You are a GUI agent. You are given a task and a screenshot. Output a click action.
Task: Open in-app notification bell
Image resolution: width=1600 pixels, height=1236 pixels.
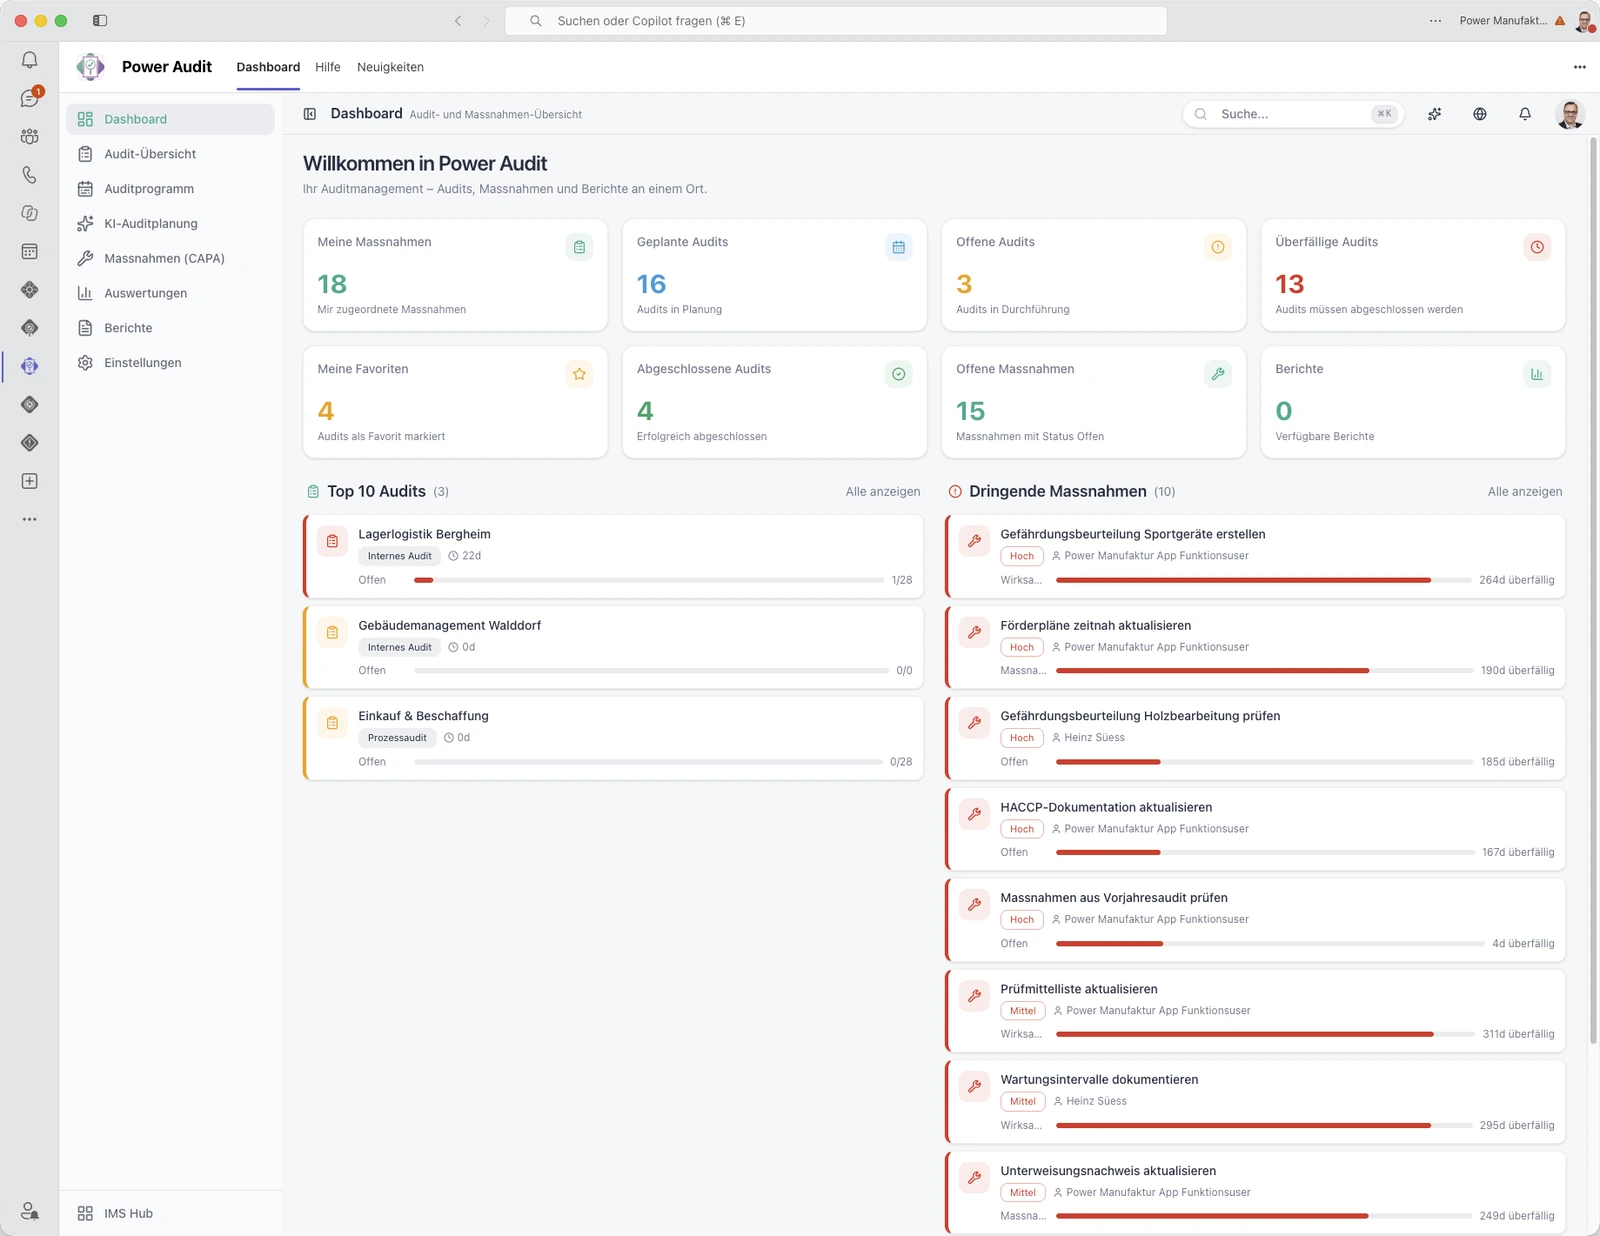pyautogui.click(x=1525, y=114)
